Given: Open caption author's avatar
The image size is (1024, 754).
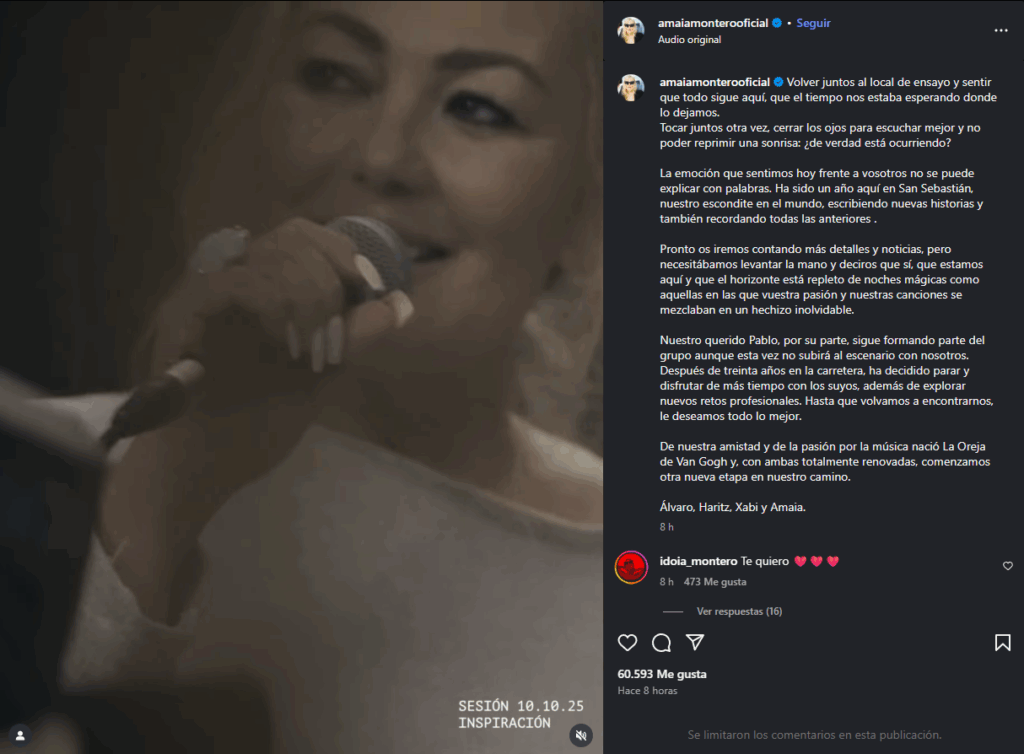Looking at the screenshot, I should point(631,87).
